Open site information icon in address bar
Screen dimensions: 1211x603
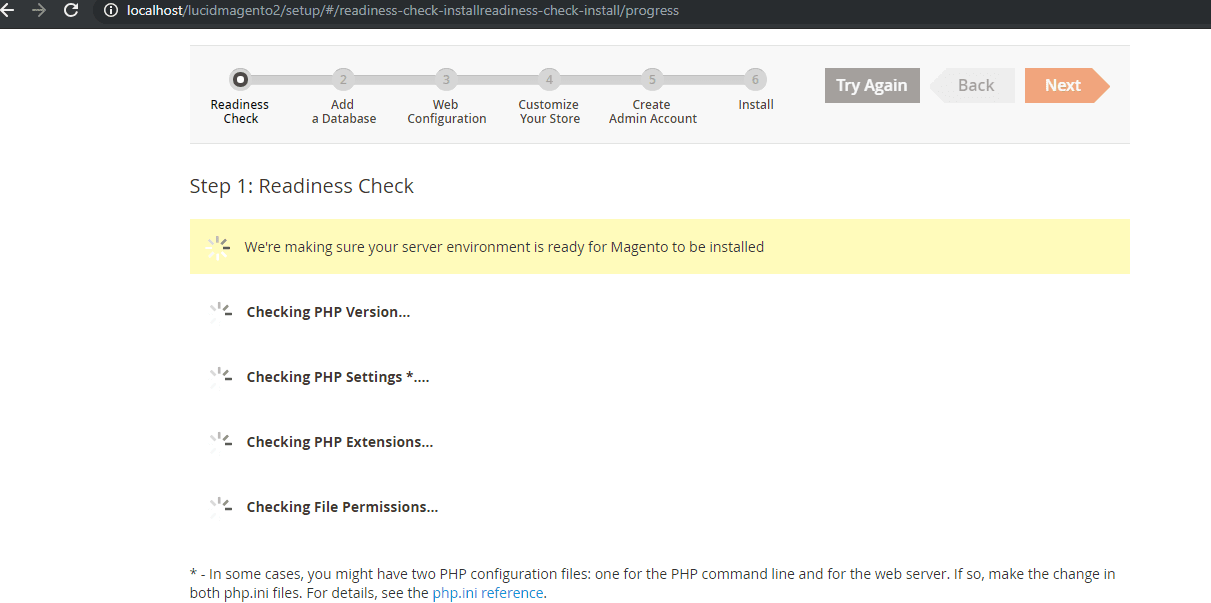click(112, 11)
